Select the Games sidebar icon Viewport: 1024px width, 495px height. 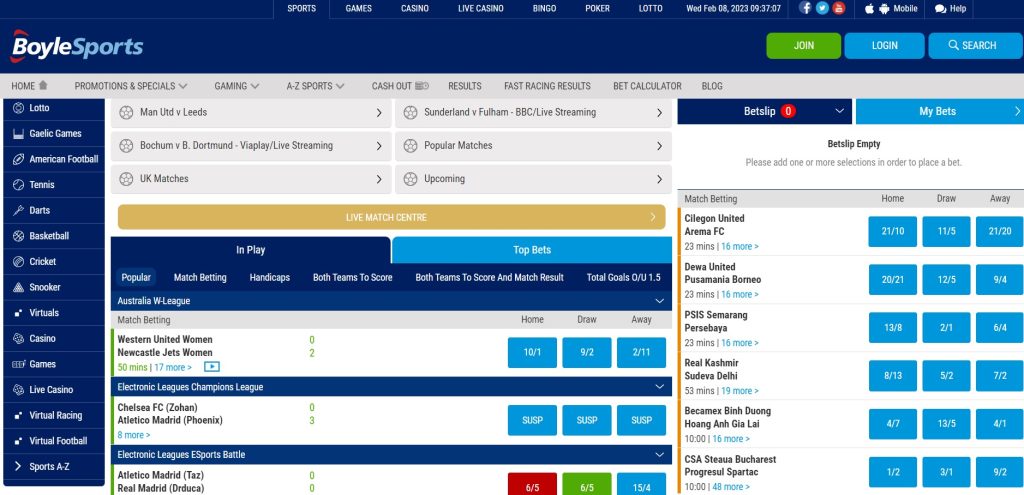pyautogui.click(x=18, y=364)
